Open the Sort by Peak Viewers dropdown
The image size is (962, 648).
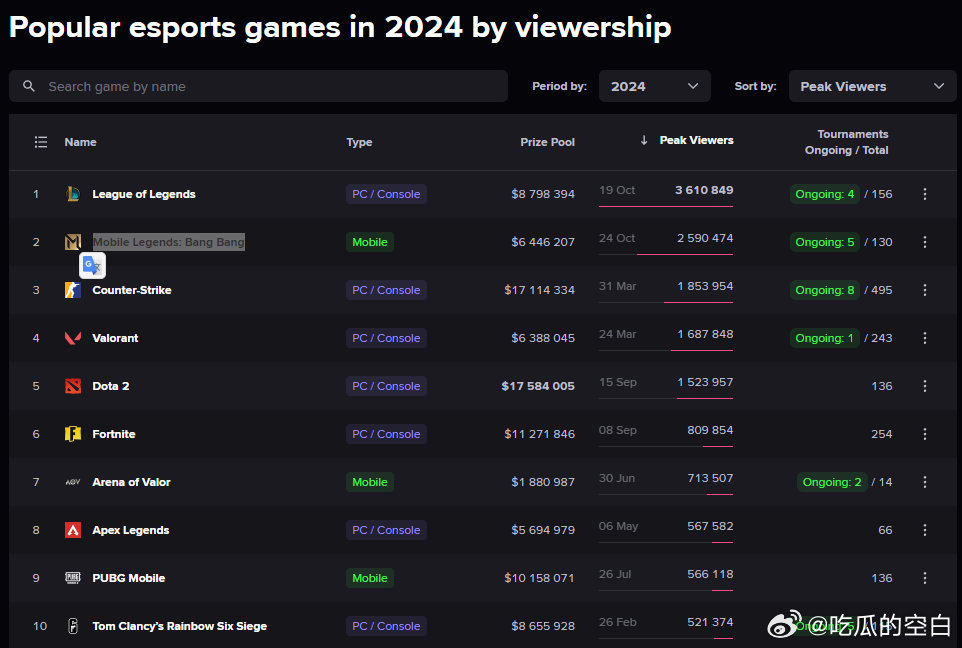(872, 86)
